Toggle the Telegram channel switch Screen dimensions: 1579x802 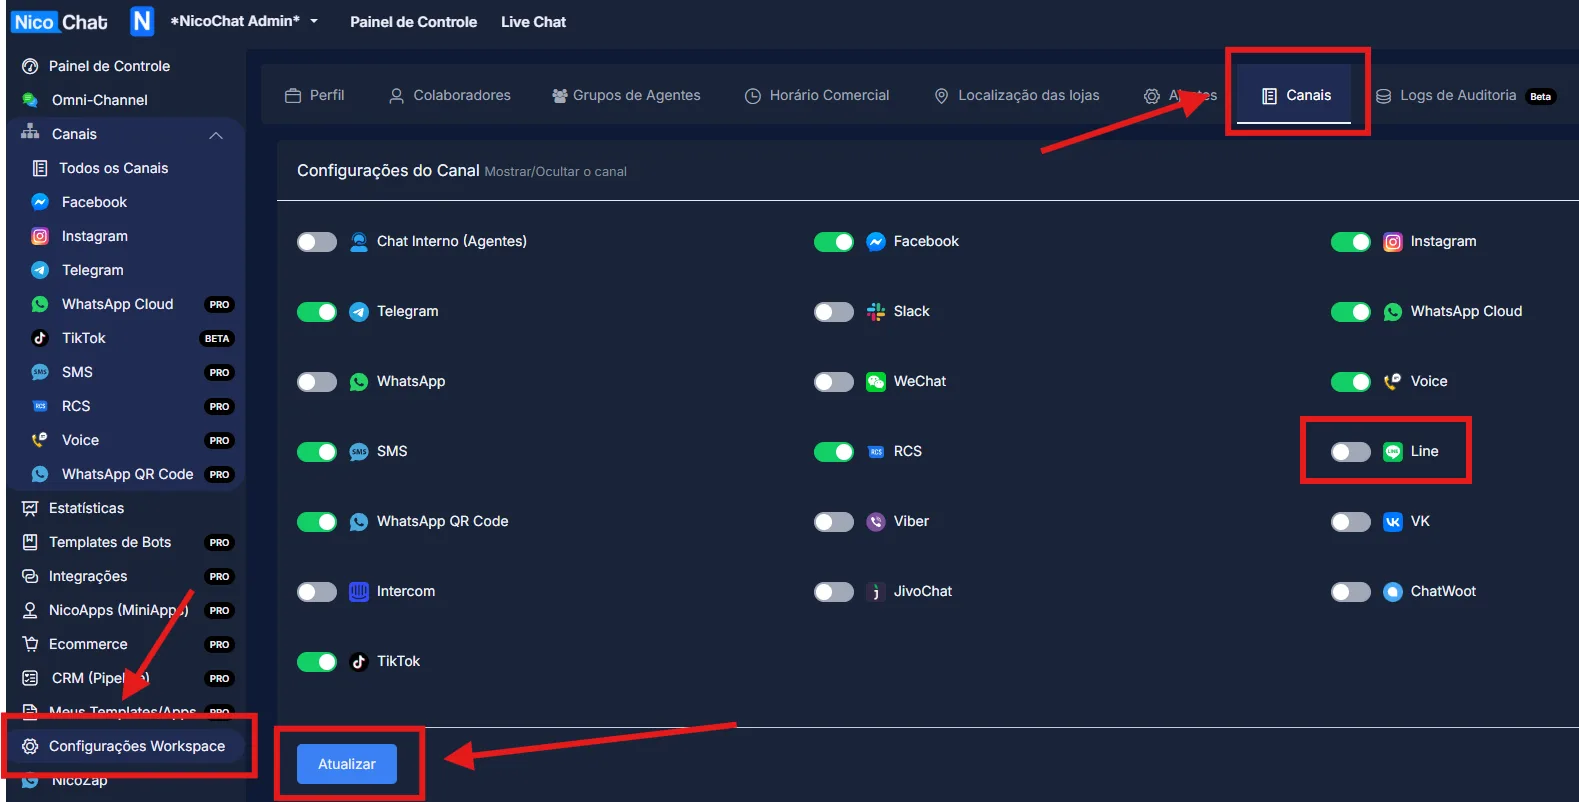[317, 312]
